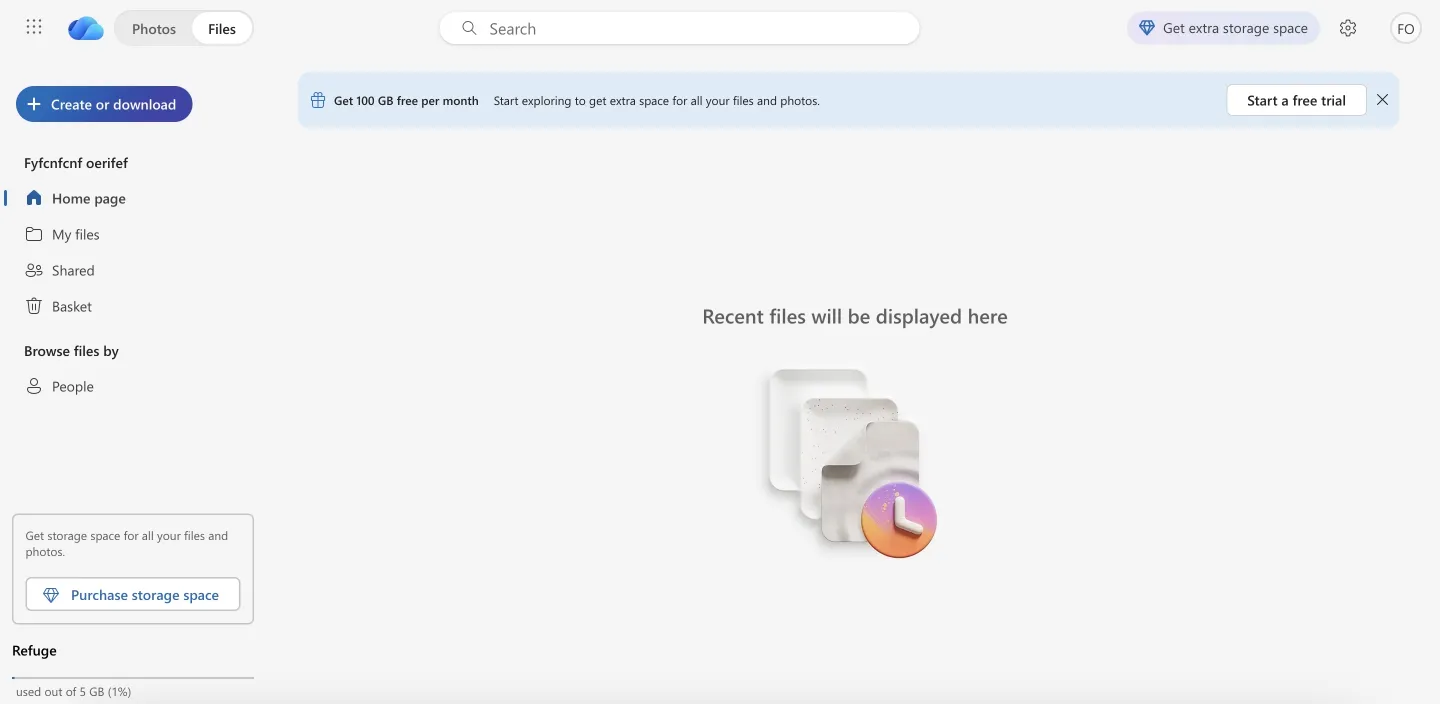Open the search suggestions field

point(679,28)
